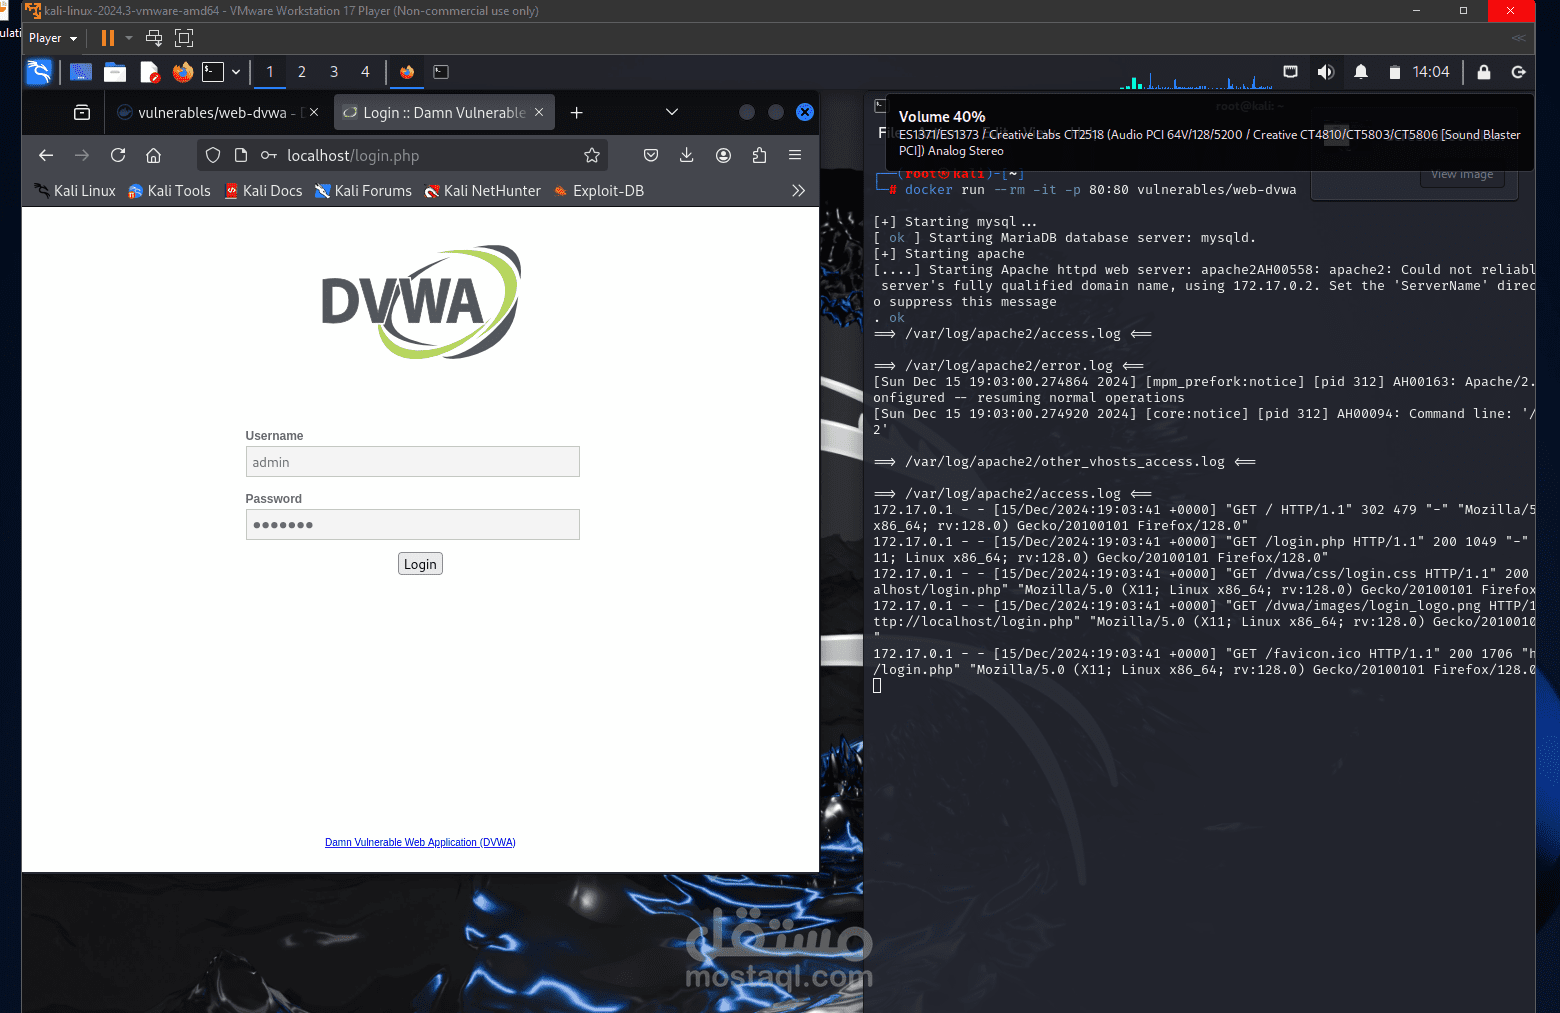
Task: Open the Kali applications menu icon
Action: pos(39,72)
